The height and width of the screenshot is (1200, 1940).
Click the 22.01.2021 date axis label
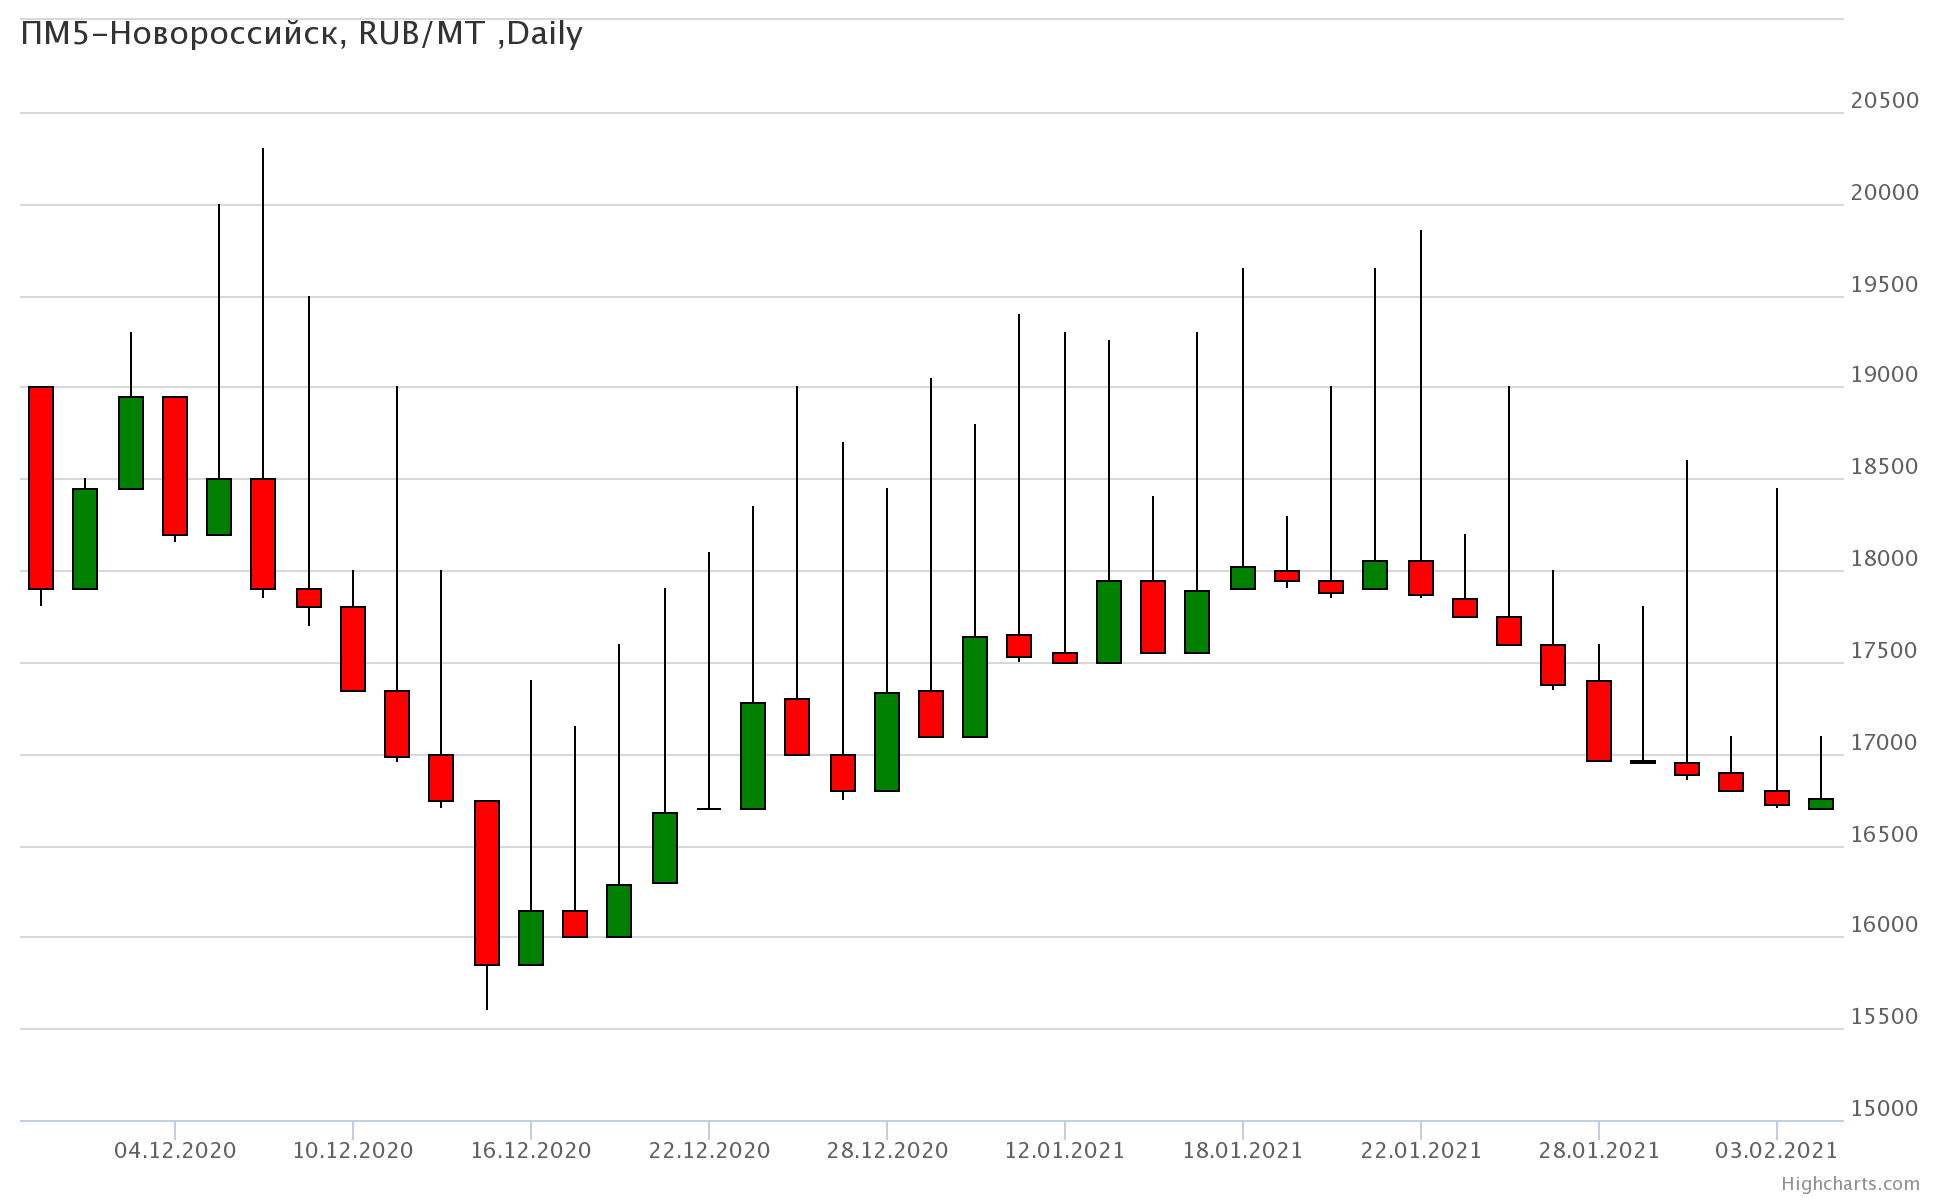coord(1420,1150)
